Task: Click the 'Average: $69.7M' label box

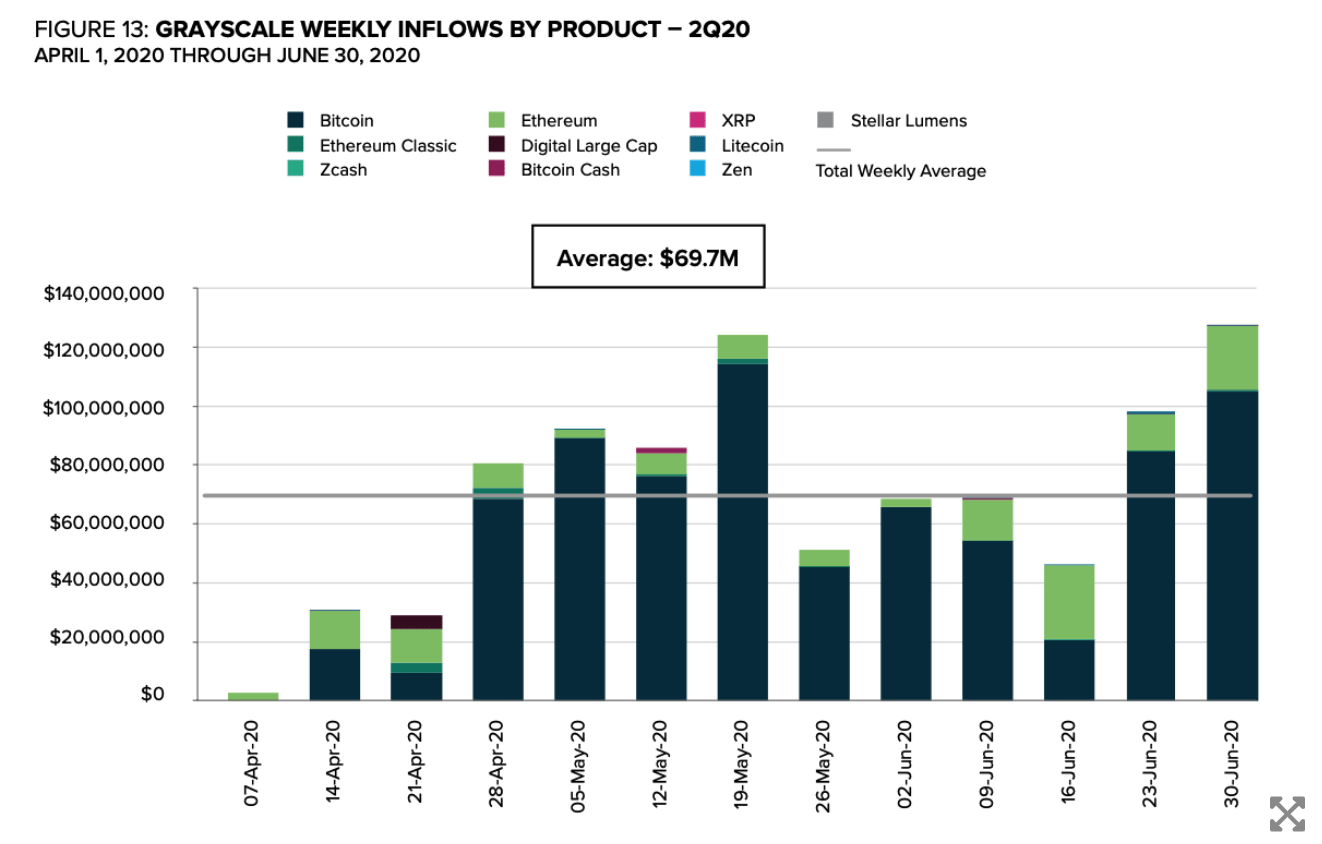Action: (648, 257)
